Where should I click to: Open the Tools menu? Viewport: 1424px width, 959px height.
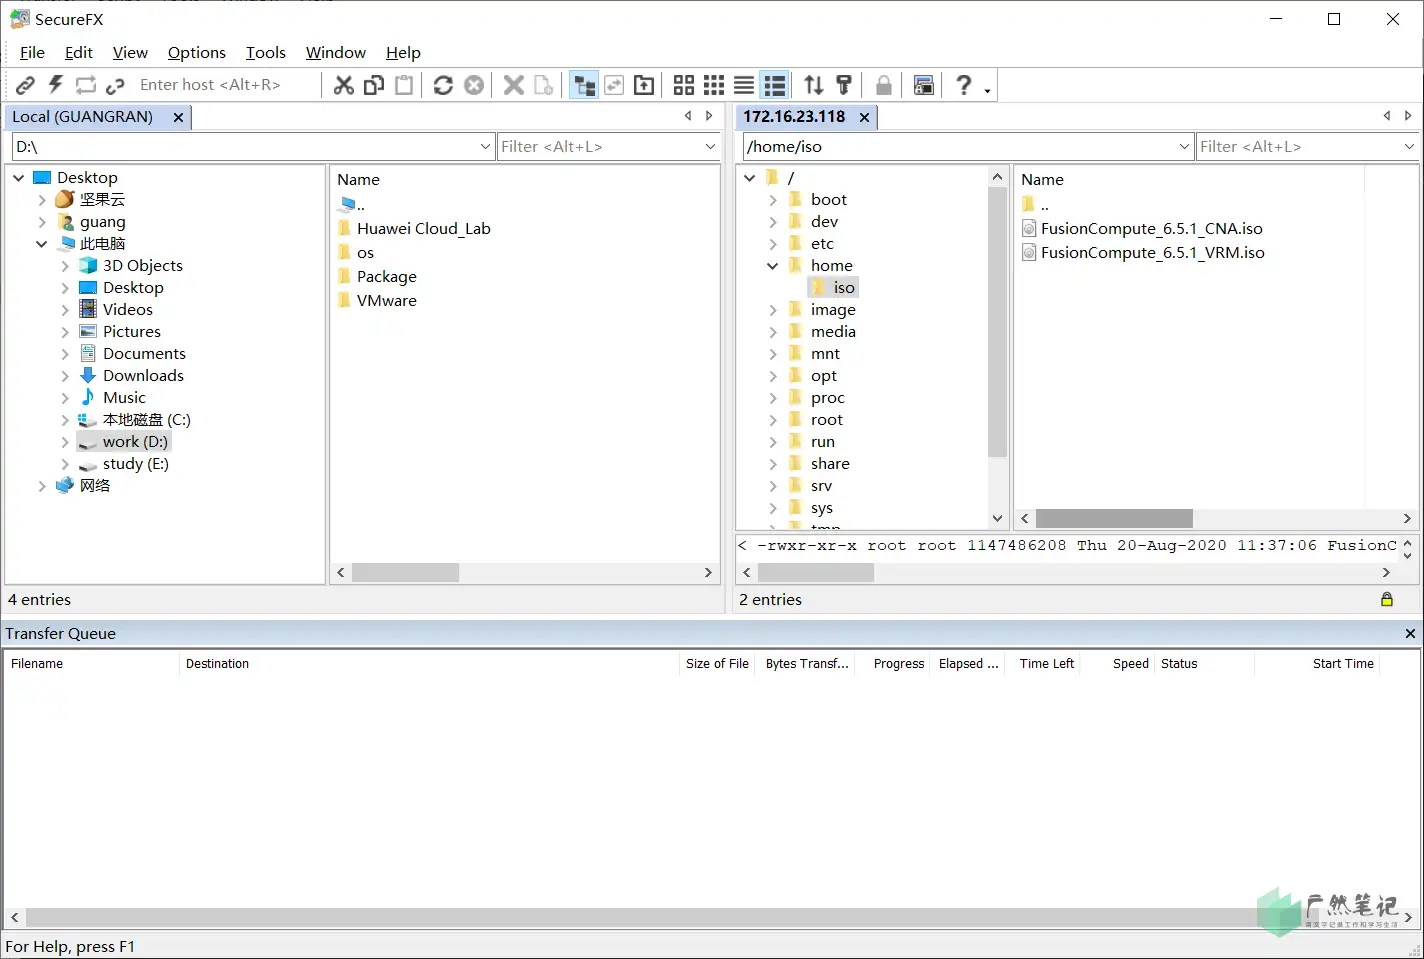(x=266, y=52)
